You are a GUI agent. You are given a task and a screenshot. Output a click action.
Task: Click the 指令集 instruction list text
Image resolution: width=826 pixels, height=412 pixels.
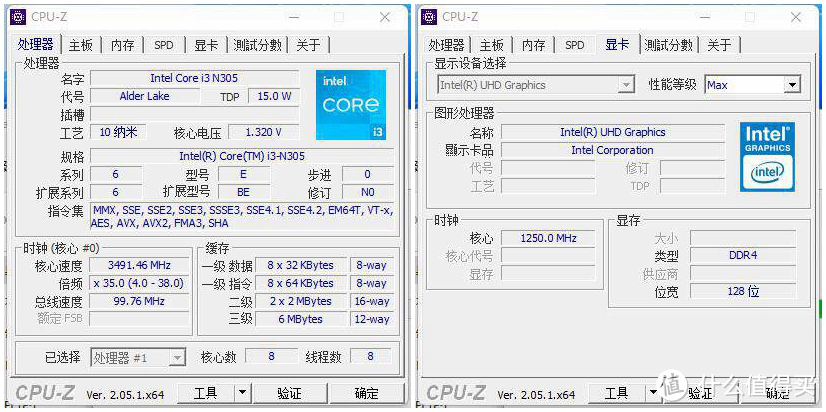[242, 217]
